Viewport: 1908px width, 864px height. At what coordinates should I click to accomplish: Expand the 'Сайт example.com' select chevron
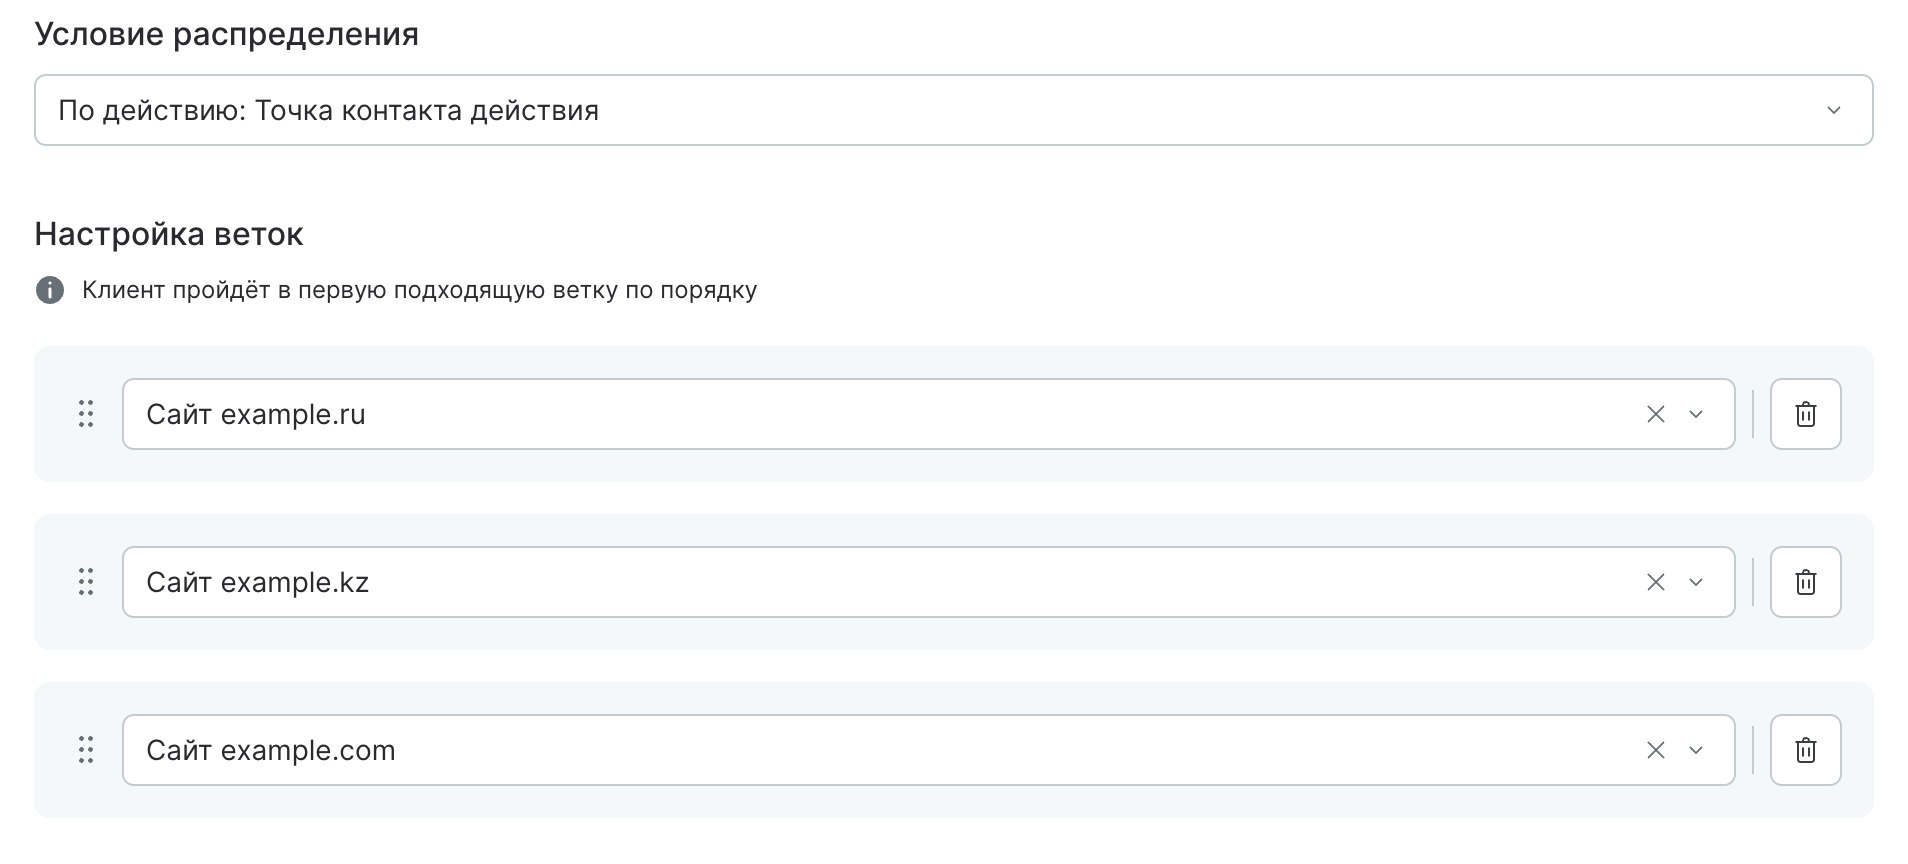pyautogui.click(x=1696, y=750)
